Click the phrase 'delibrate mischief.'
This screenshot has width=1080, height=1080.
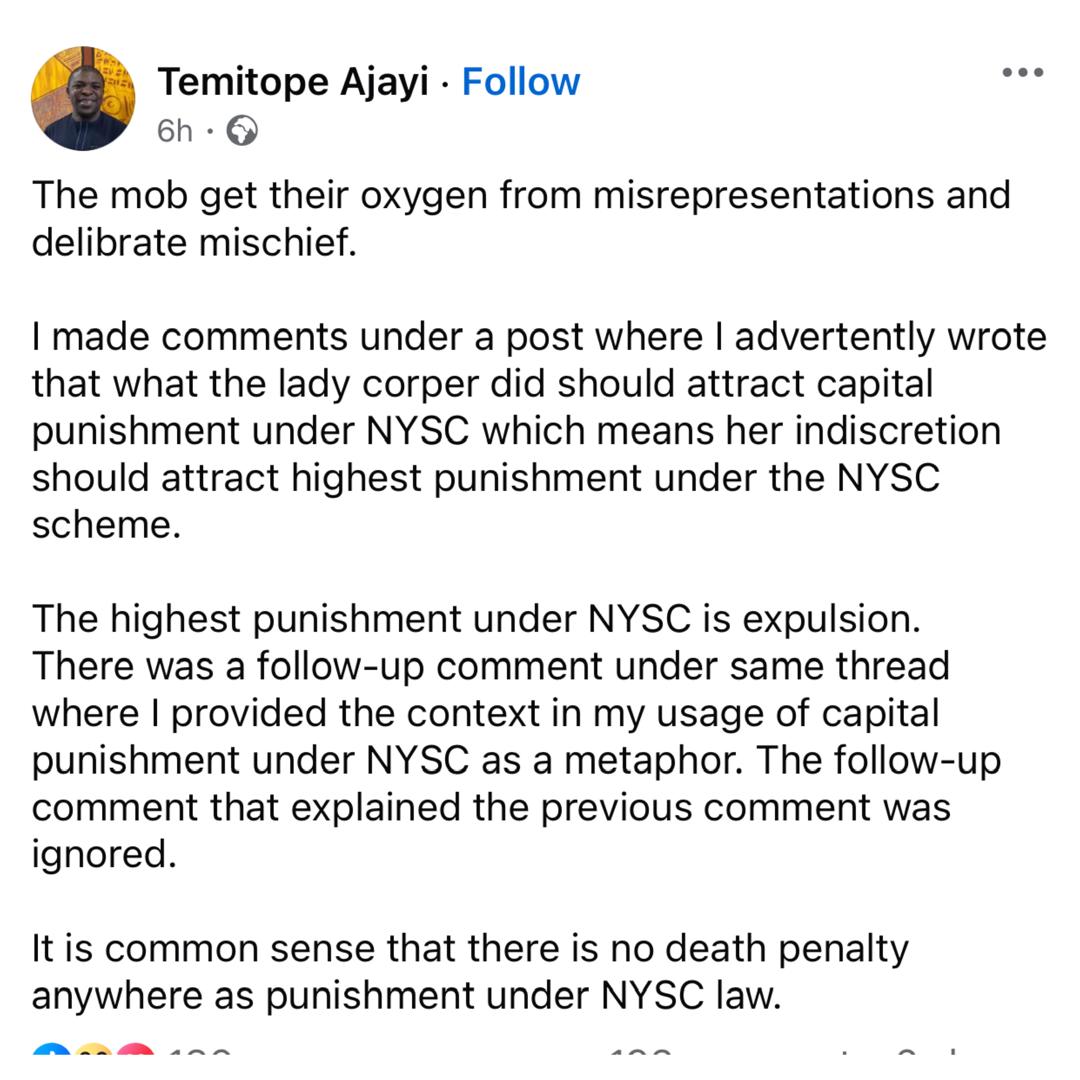pyautogui.click(x=194, y=242)
